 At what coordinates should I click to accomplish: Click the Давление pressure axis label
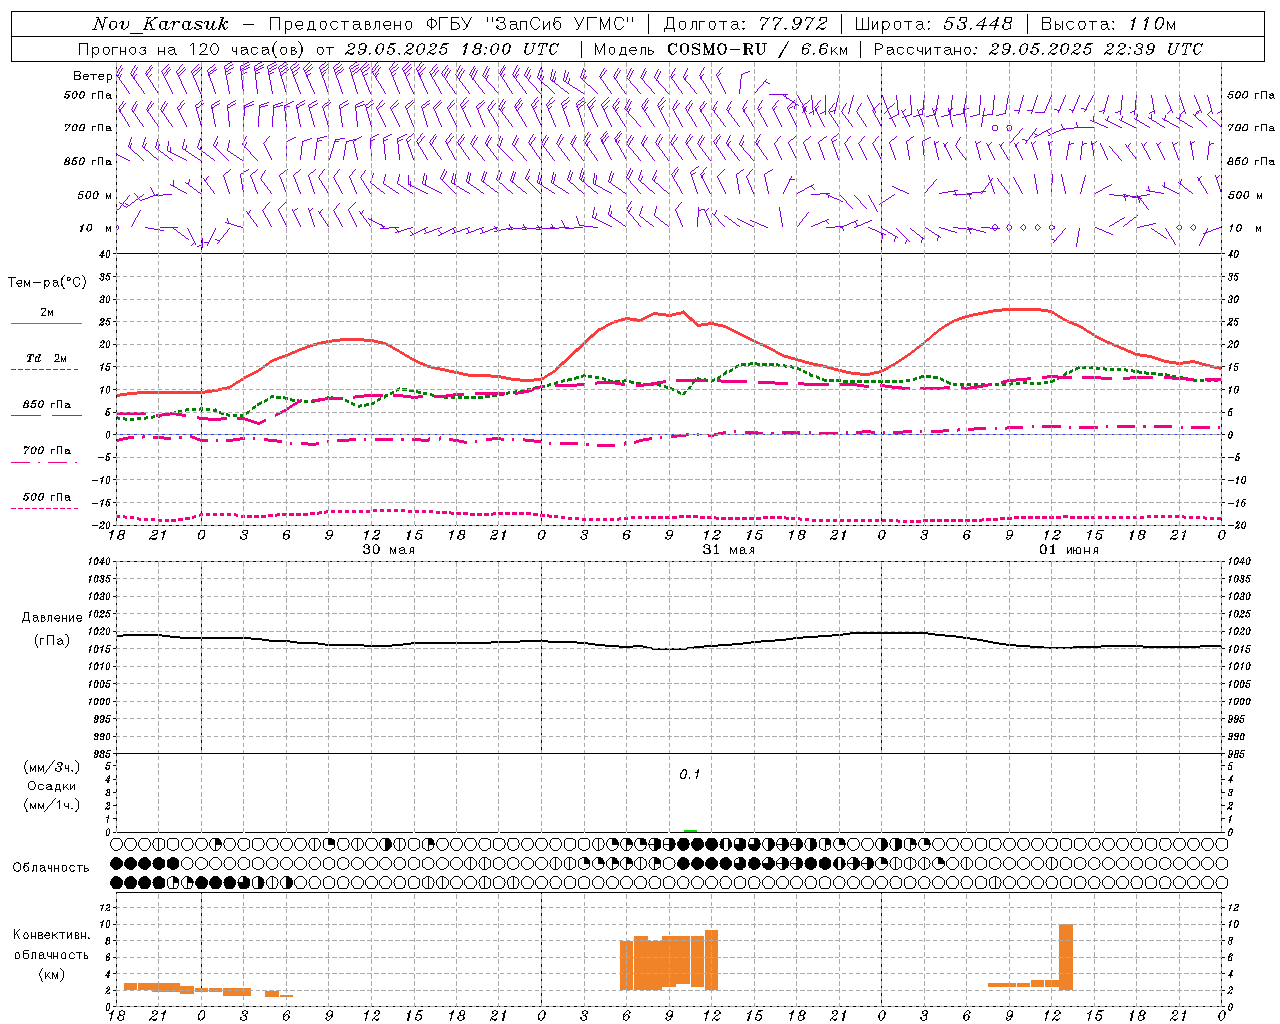(52, 617)
